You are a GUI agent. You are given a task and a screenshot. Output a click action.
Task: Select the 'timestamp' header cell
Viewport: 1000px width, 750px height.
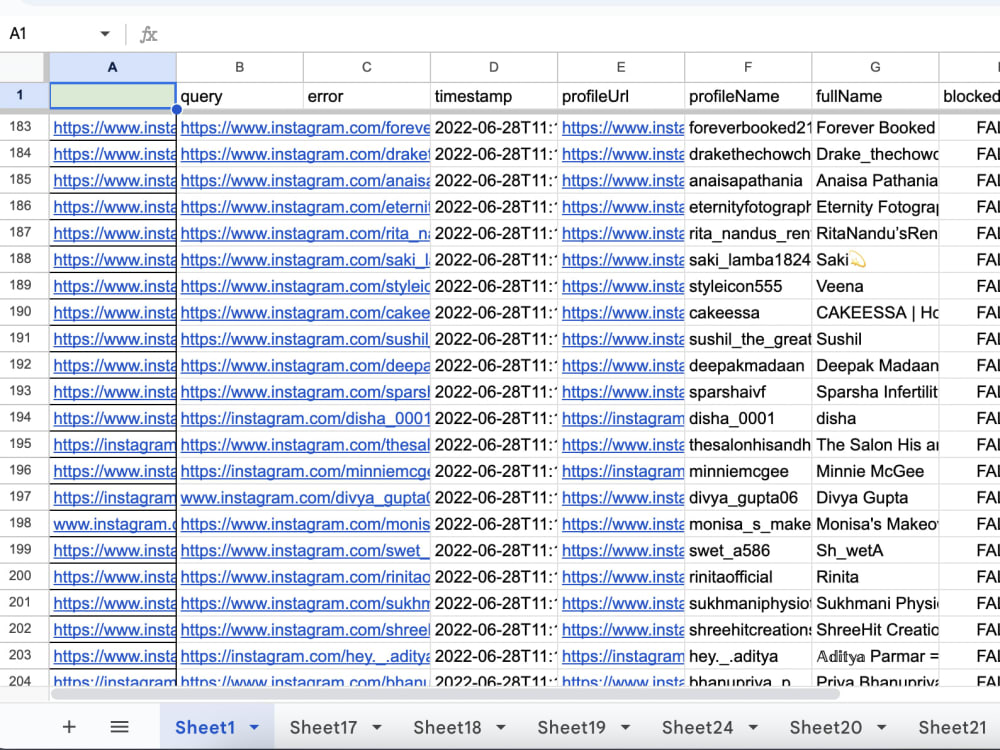pyautogui.click(x=494, y=96)
